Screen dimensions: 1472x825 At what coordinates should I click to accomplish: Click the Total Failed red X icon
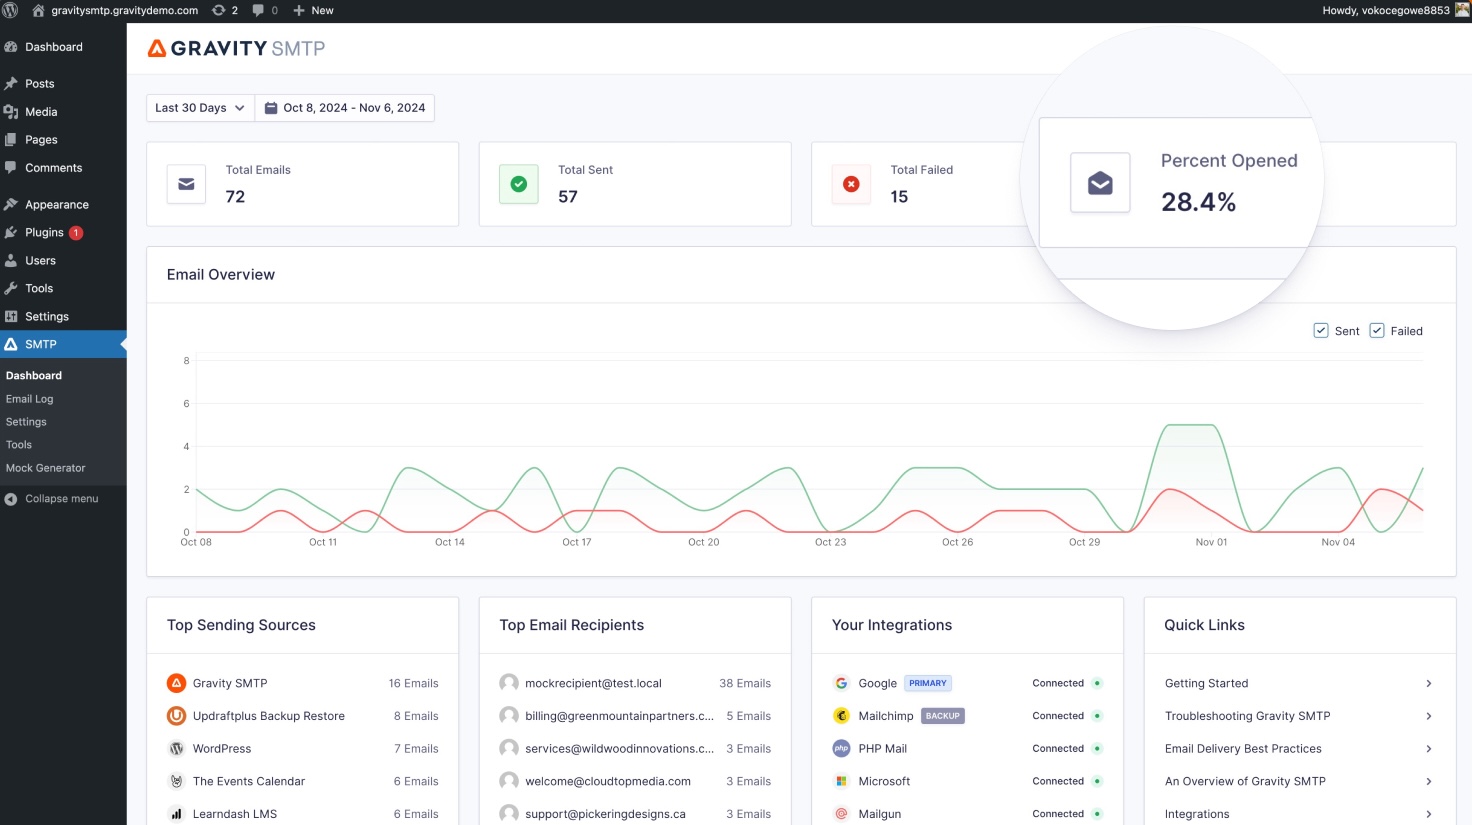(x=851, y=184)
